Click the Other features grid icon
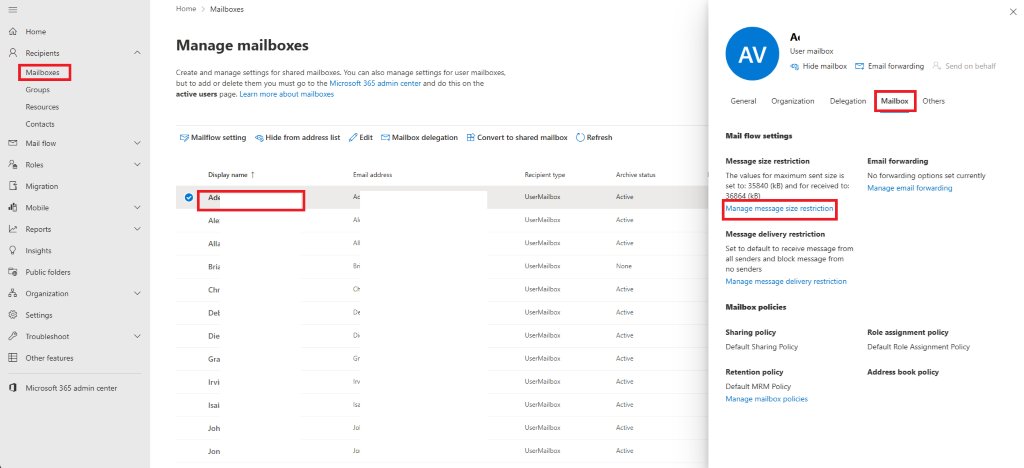This screenshot has width=1024, height=468. click(12, 358)
